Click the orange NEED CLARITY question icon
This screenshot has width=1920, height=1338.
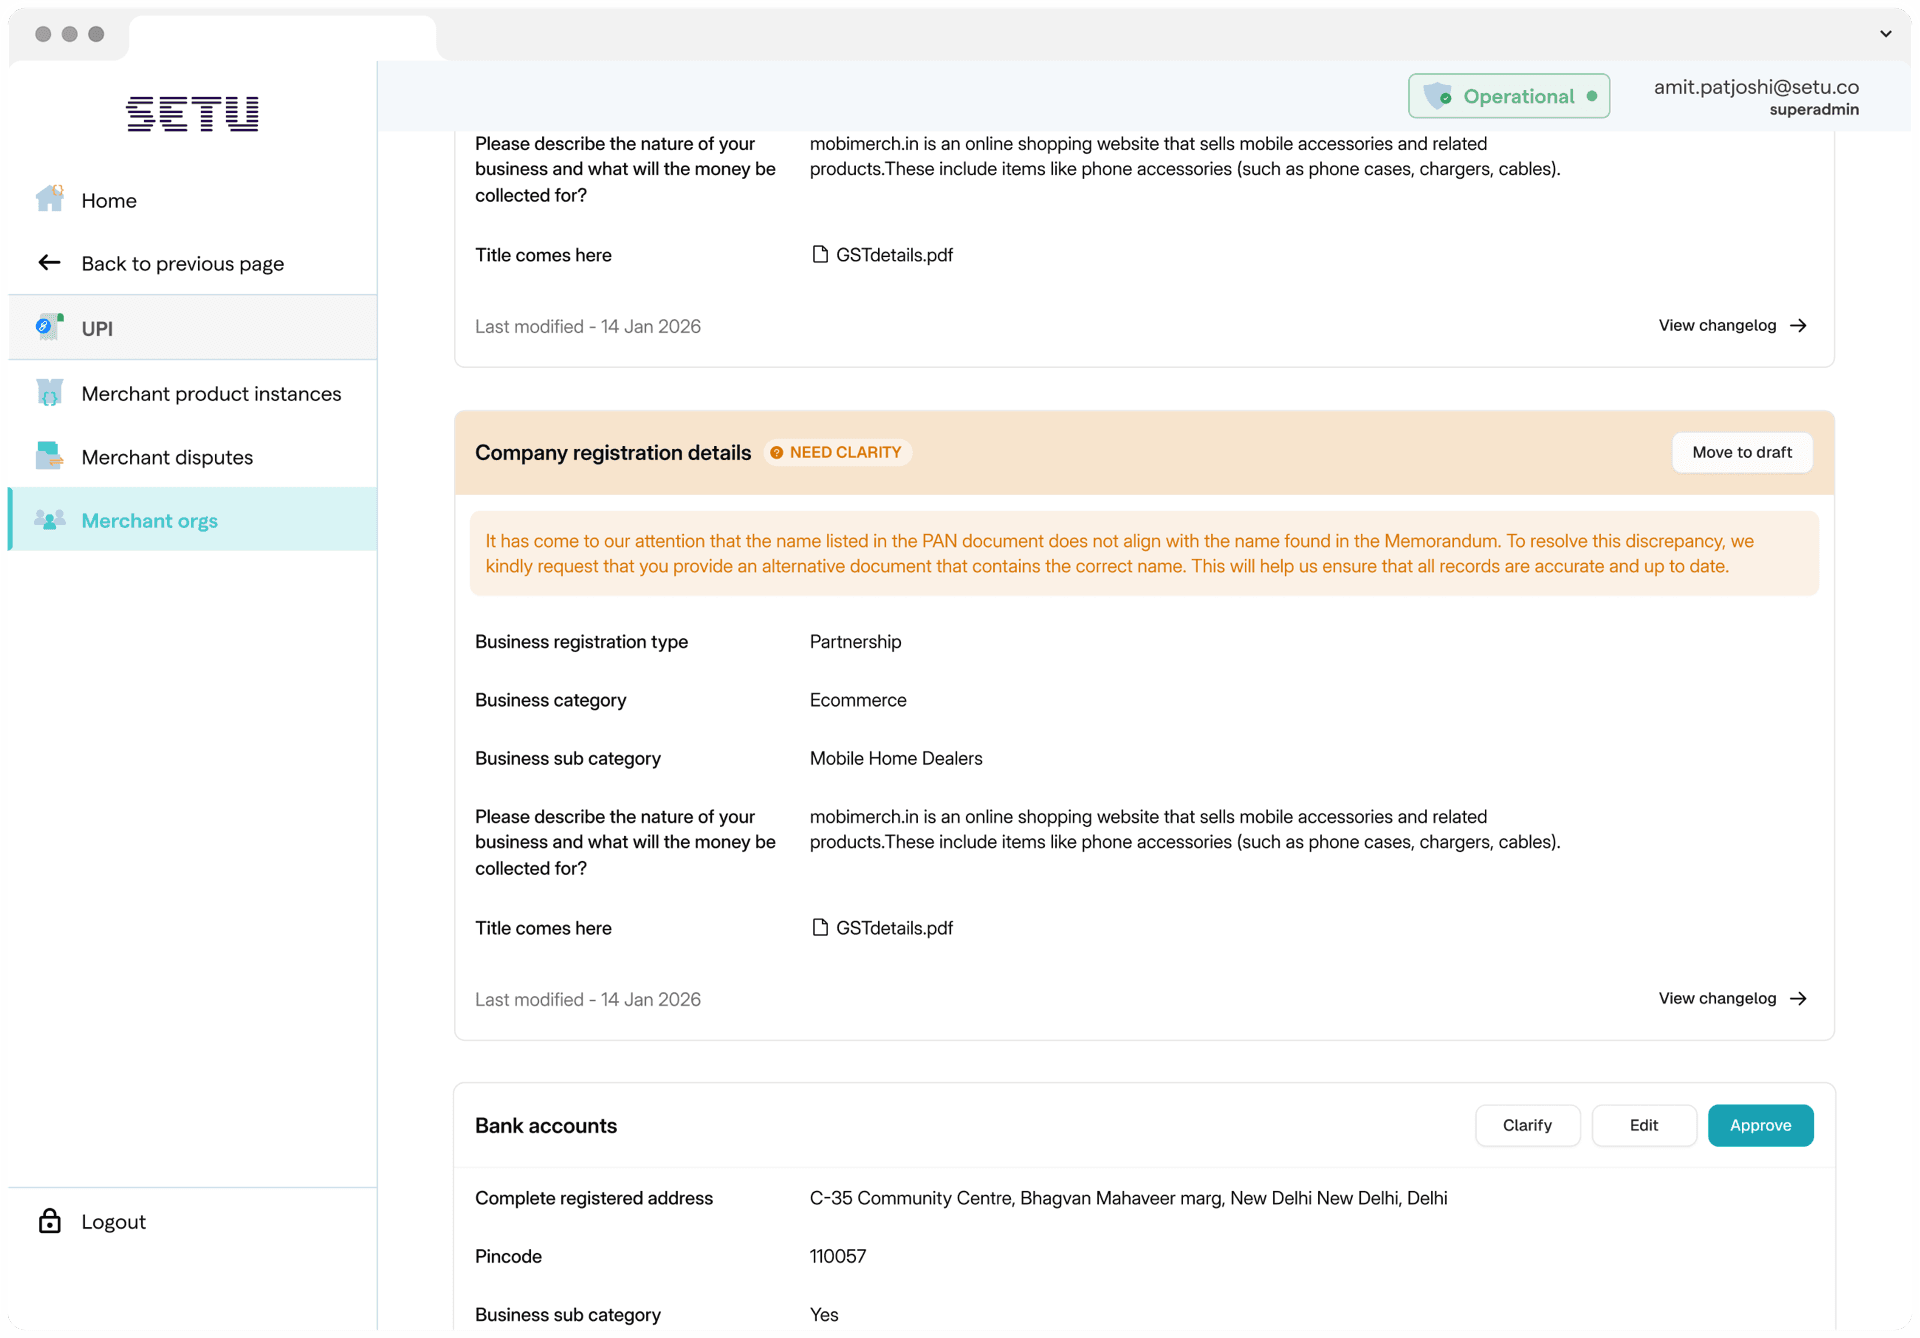click(776, 453)
